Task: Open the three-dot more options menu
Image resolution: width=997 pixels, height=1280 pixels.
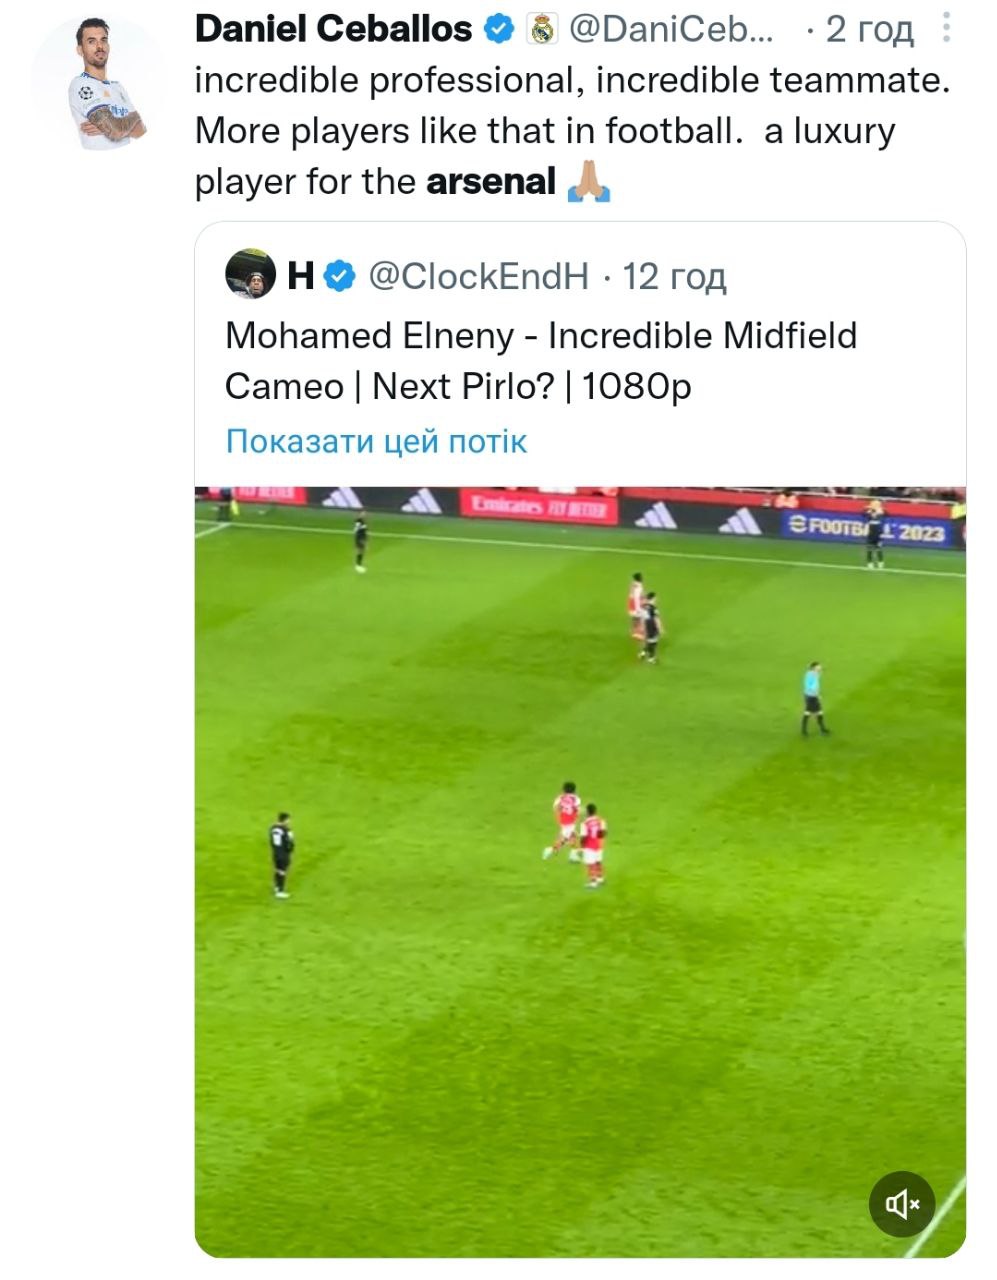Action: (x=946, y=29)
